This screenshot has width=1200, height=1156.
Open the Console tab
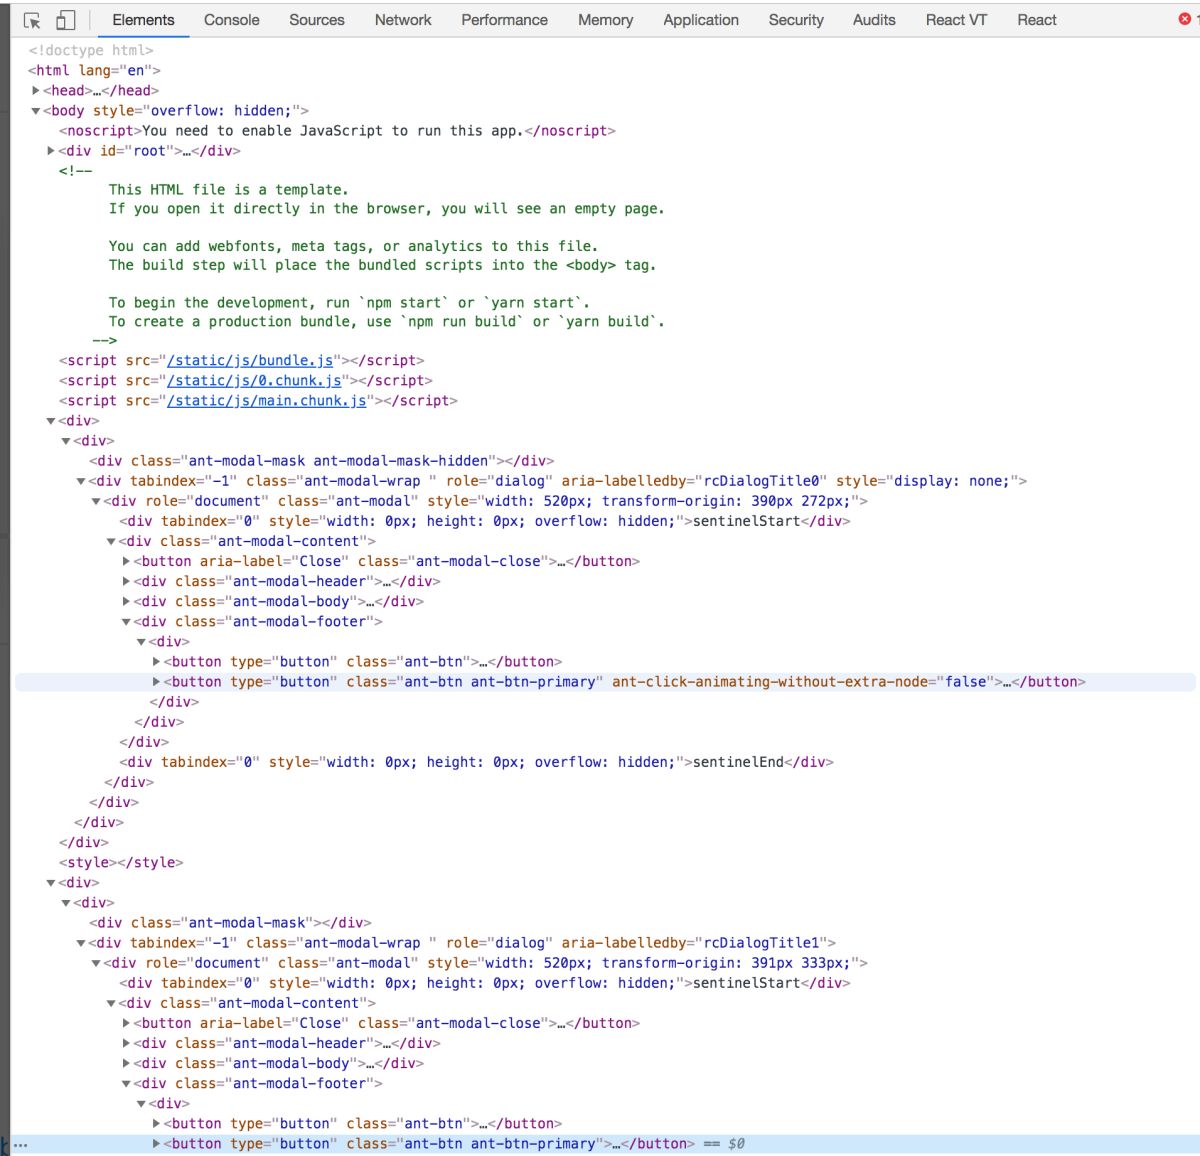[x=232, y=20]
